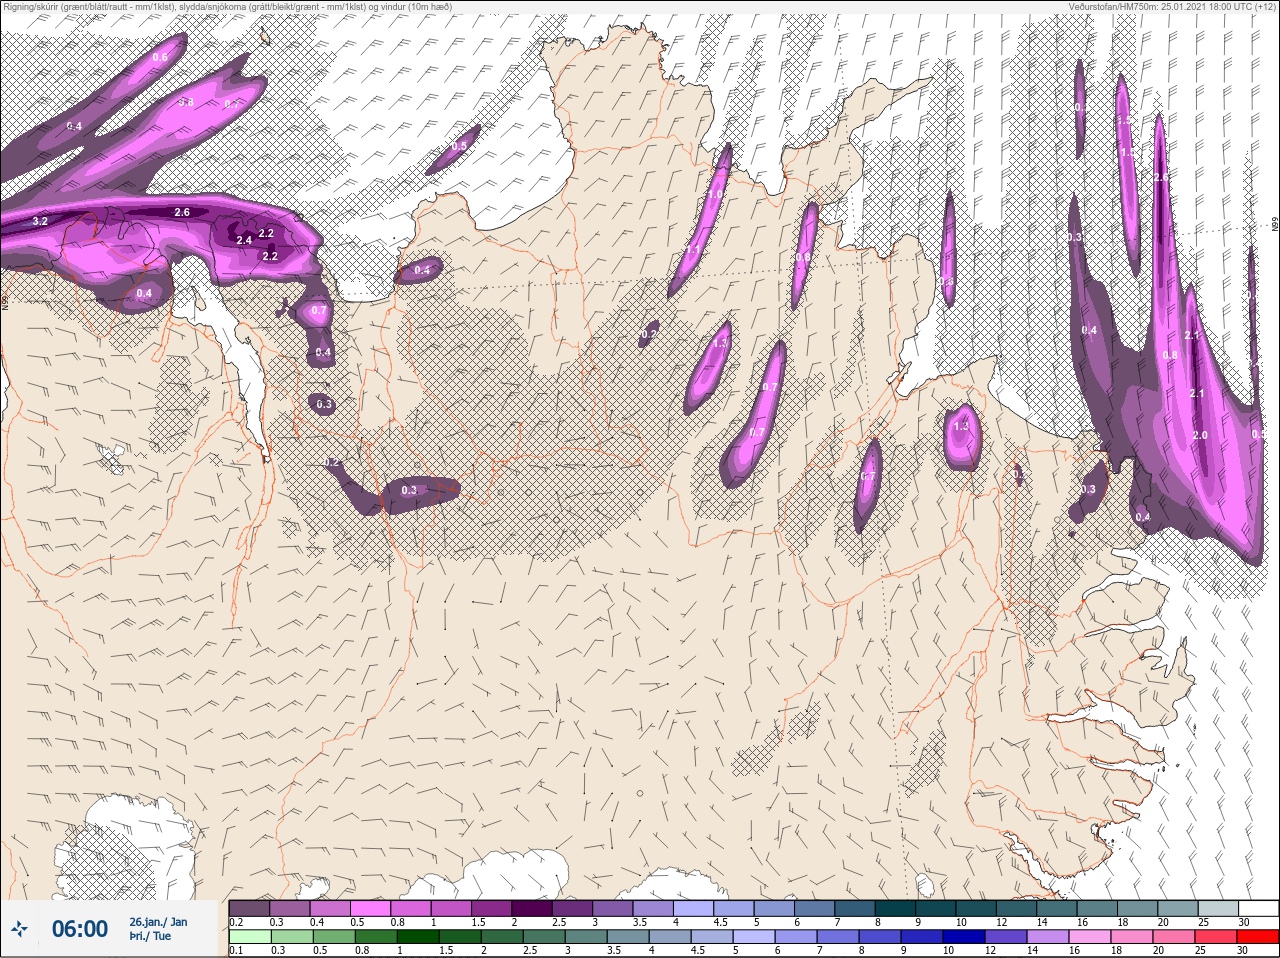This screenshot has width=1280, height=958.
Task: Pick the bright pink 0.5 swatch in upper legend
Action: tap(370, 908)
